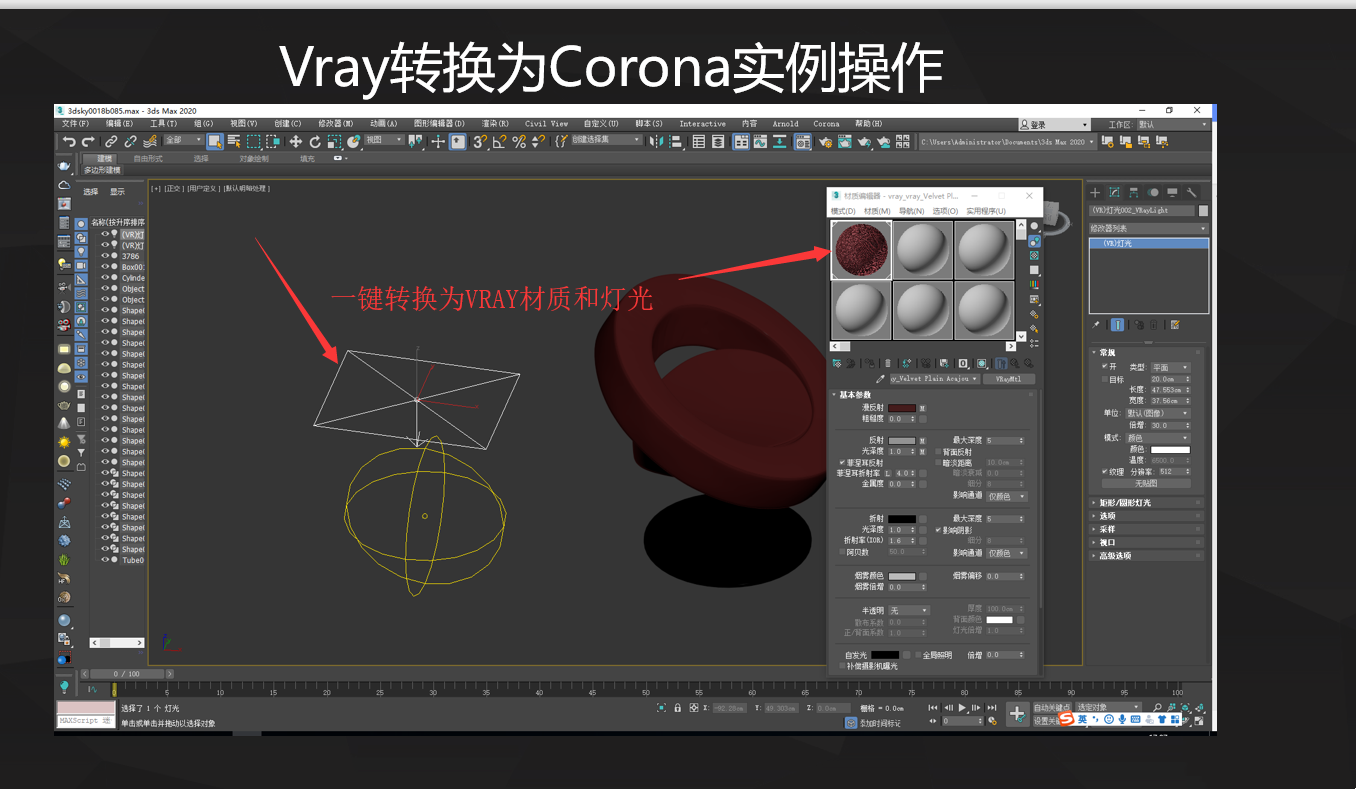Select (VR)灯光 in the modifier stack
Screen dimensions: 1356x789
coord(1149,243)
